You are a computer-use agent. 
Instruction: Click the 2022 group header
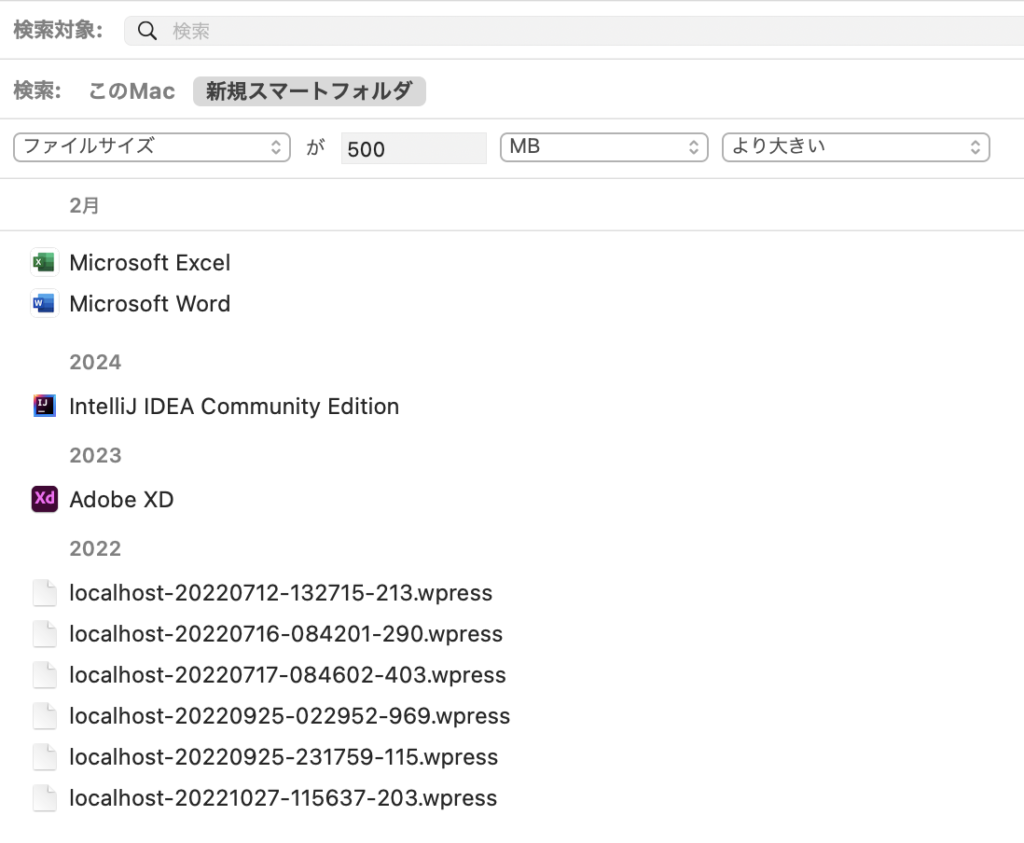pos(95,549)
